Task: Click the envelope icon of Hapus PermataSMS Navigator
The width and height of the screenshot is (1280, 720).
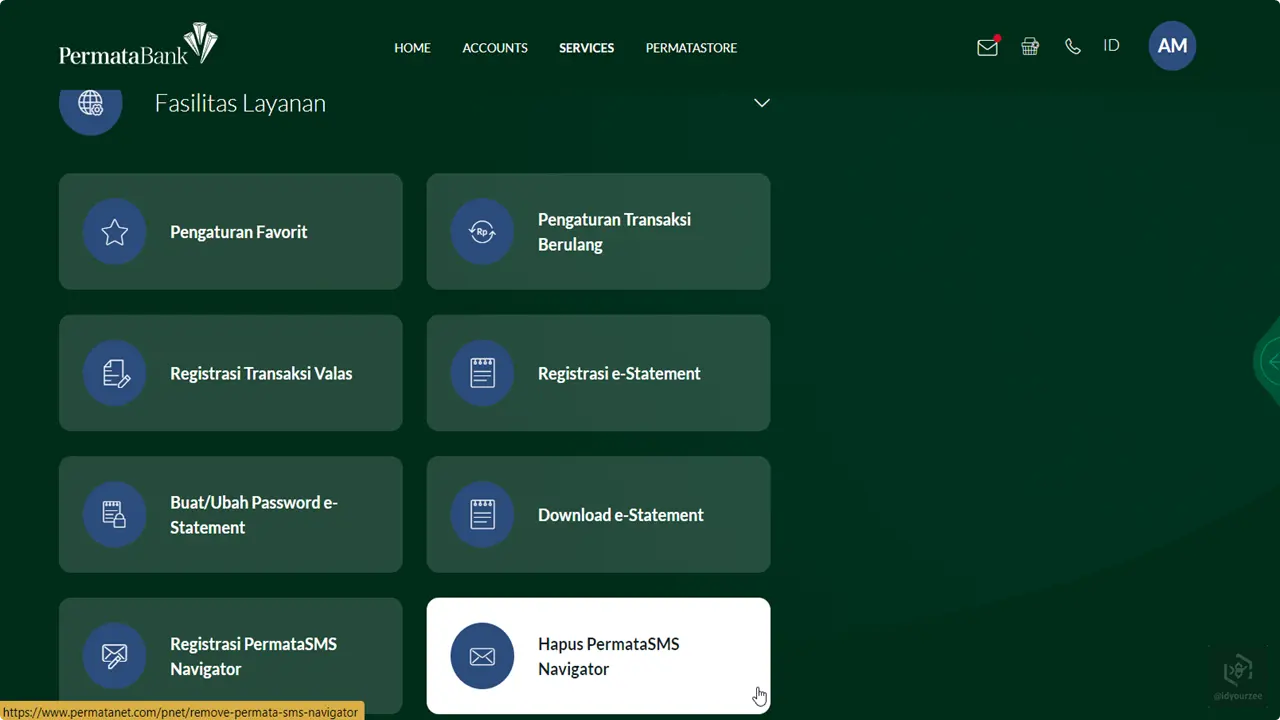Action: point(483,656)
